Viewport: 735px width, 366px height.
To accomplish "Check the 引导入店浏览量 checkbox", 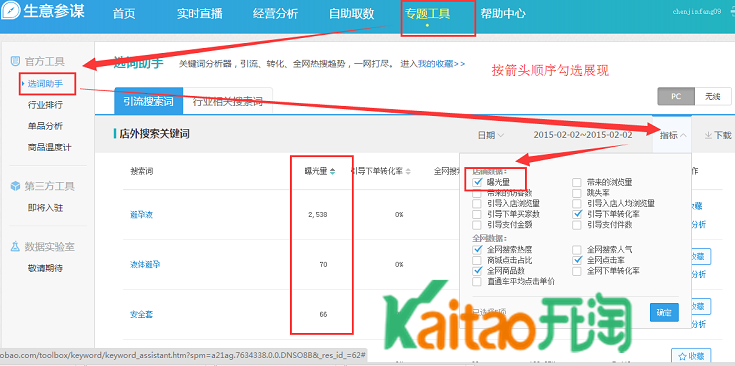I will [477, 203].
